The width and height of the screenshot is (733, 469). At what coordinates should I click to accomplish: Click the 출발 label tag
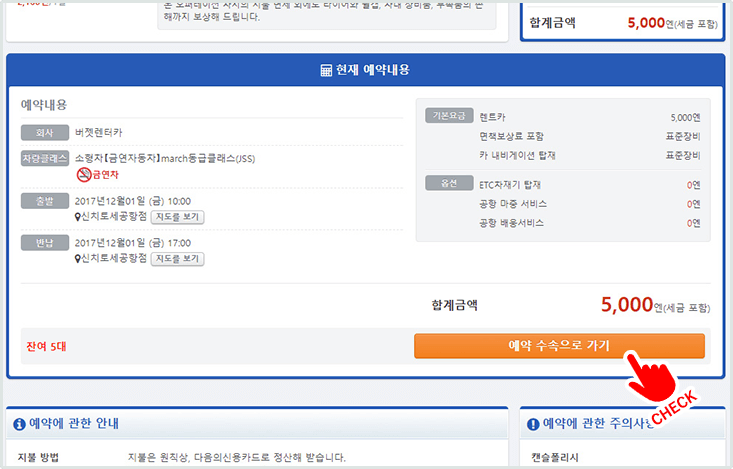click(x=44, y=200)
